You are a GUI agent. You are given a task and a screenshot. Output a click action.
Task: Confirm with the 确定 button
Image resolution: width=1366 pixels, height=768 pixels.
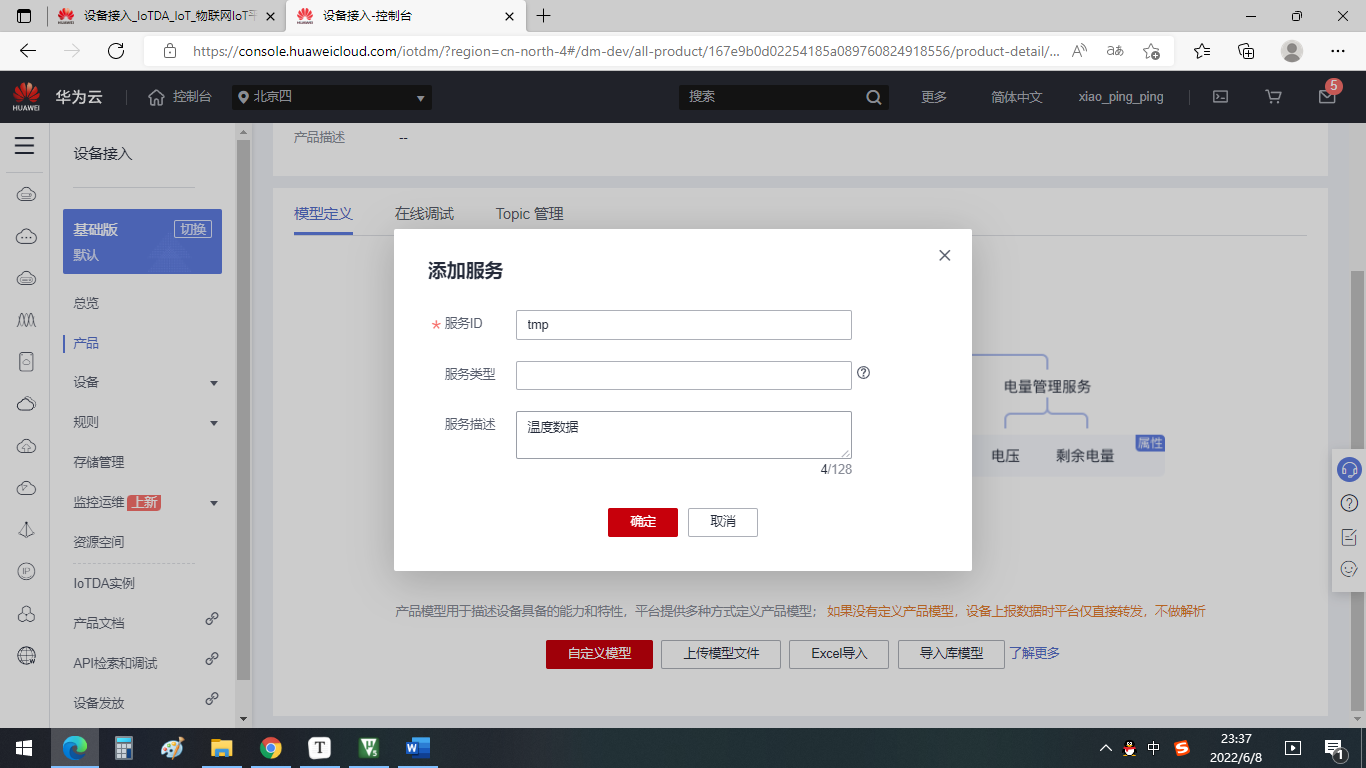click(x=643, y=522)
